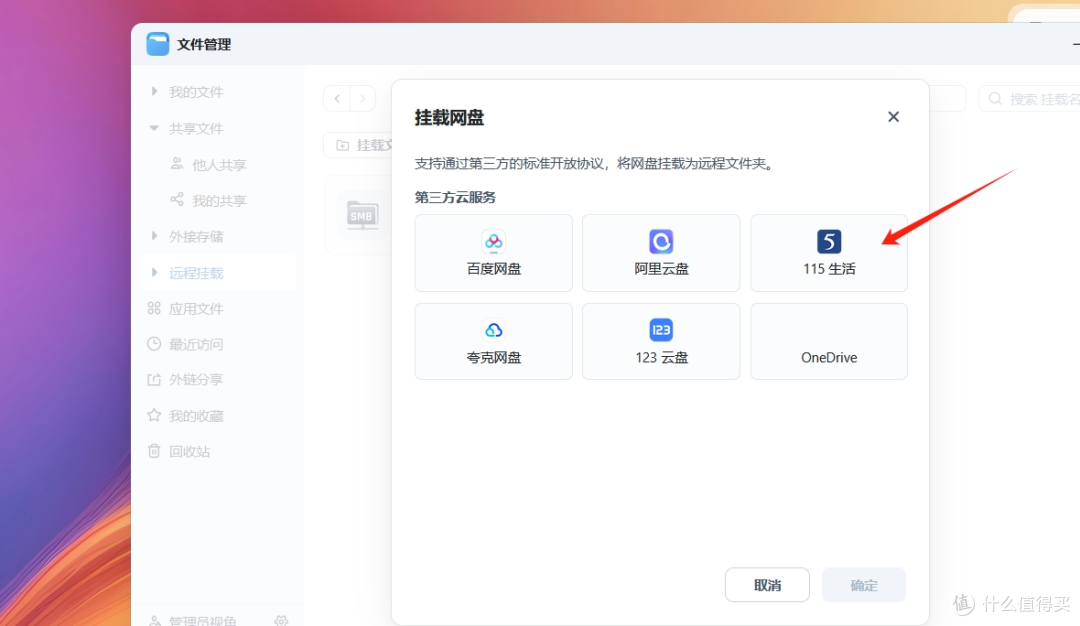Select 远程挂载 label in sidebar
The width and height of the screenshot is (1080, 626).
pyautogui.click(x=196, y=273)
